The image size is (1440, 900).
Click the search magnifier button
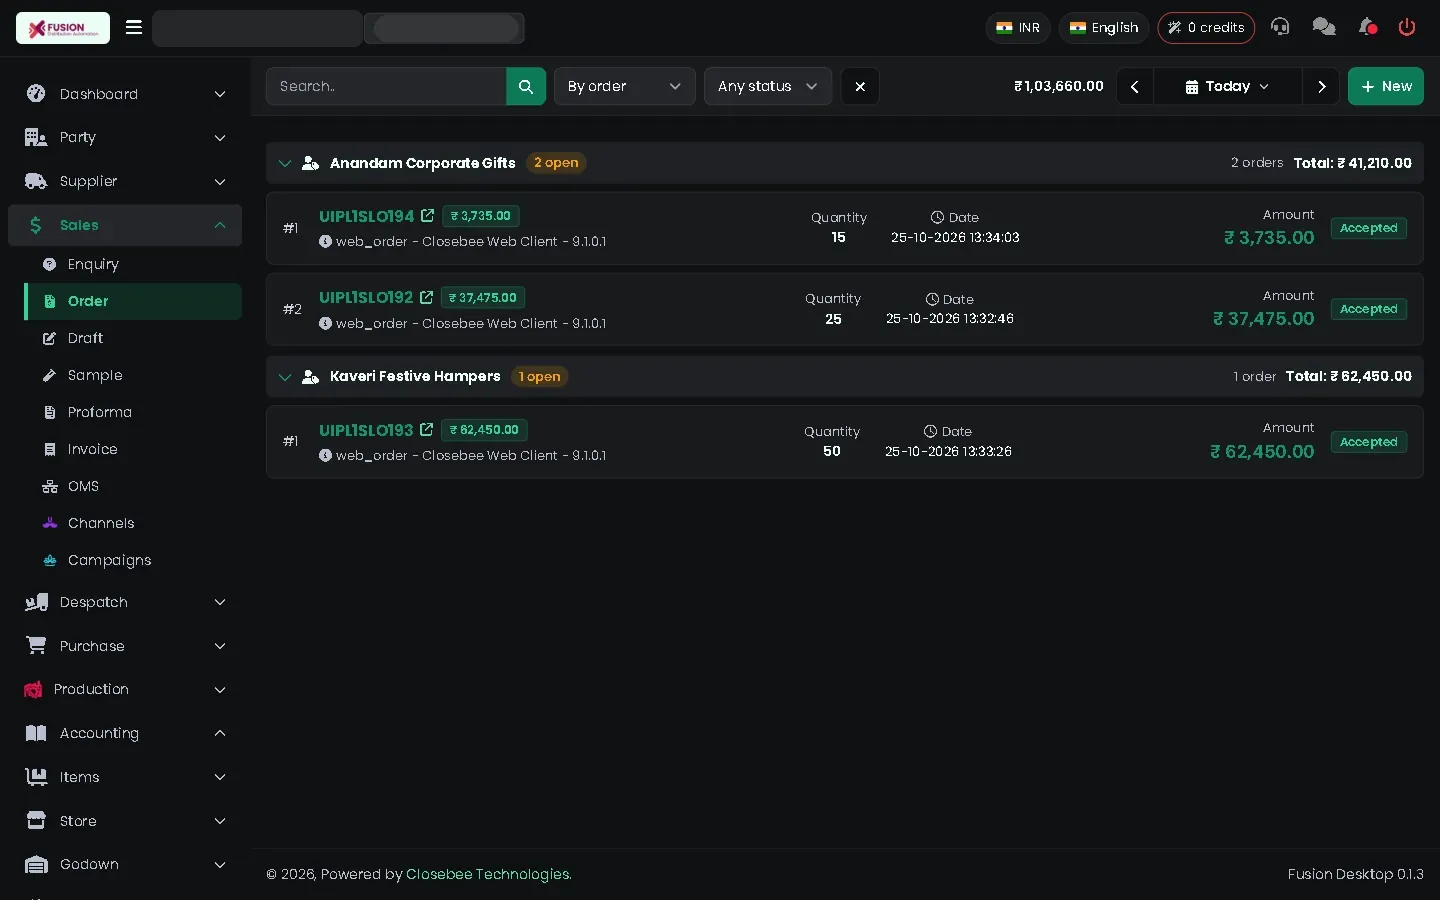(x=526, y=86)
